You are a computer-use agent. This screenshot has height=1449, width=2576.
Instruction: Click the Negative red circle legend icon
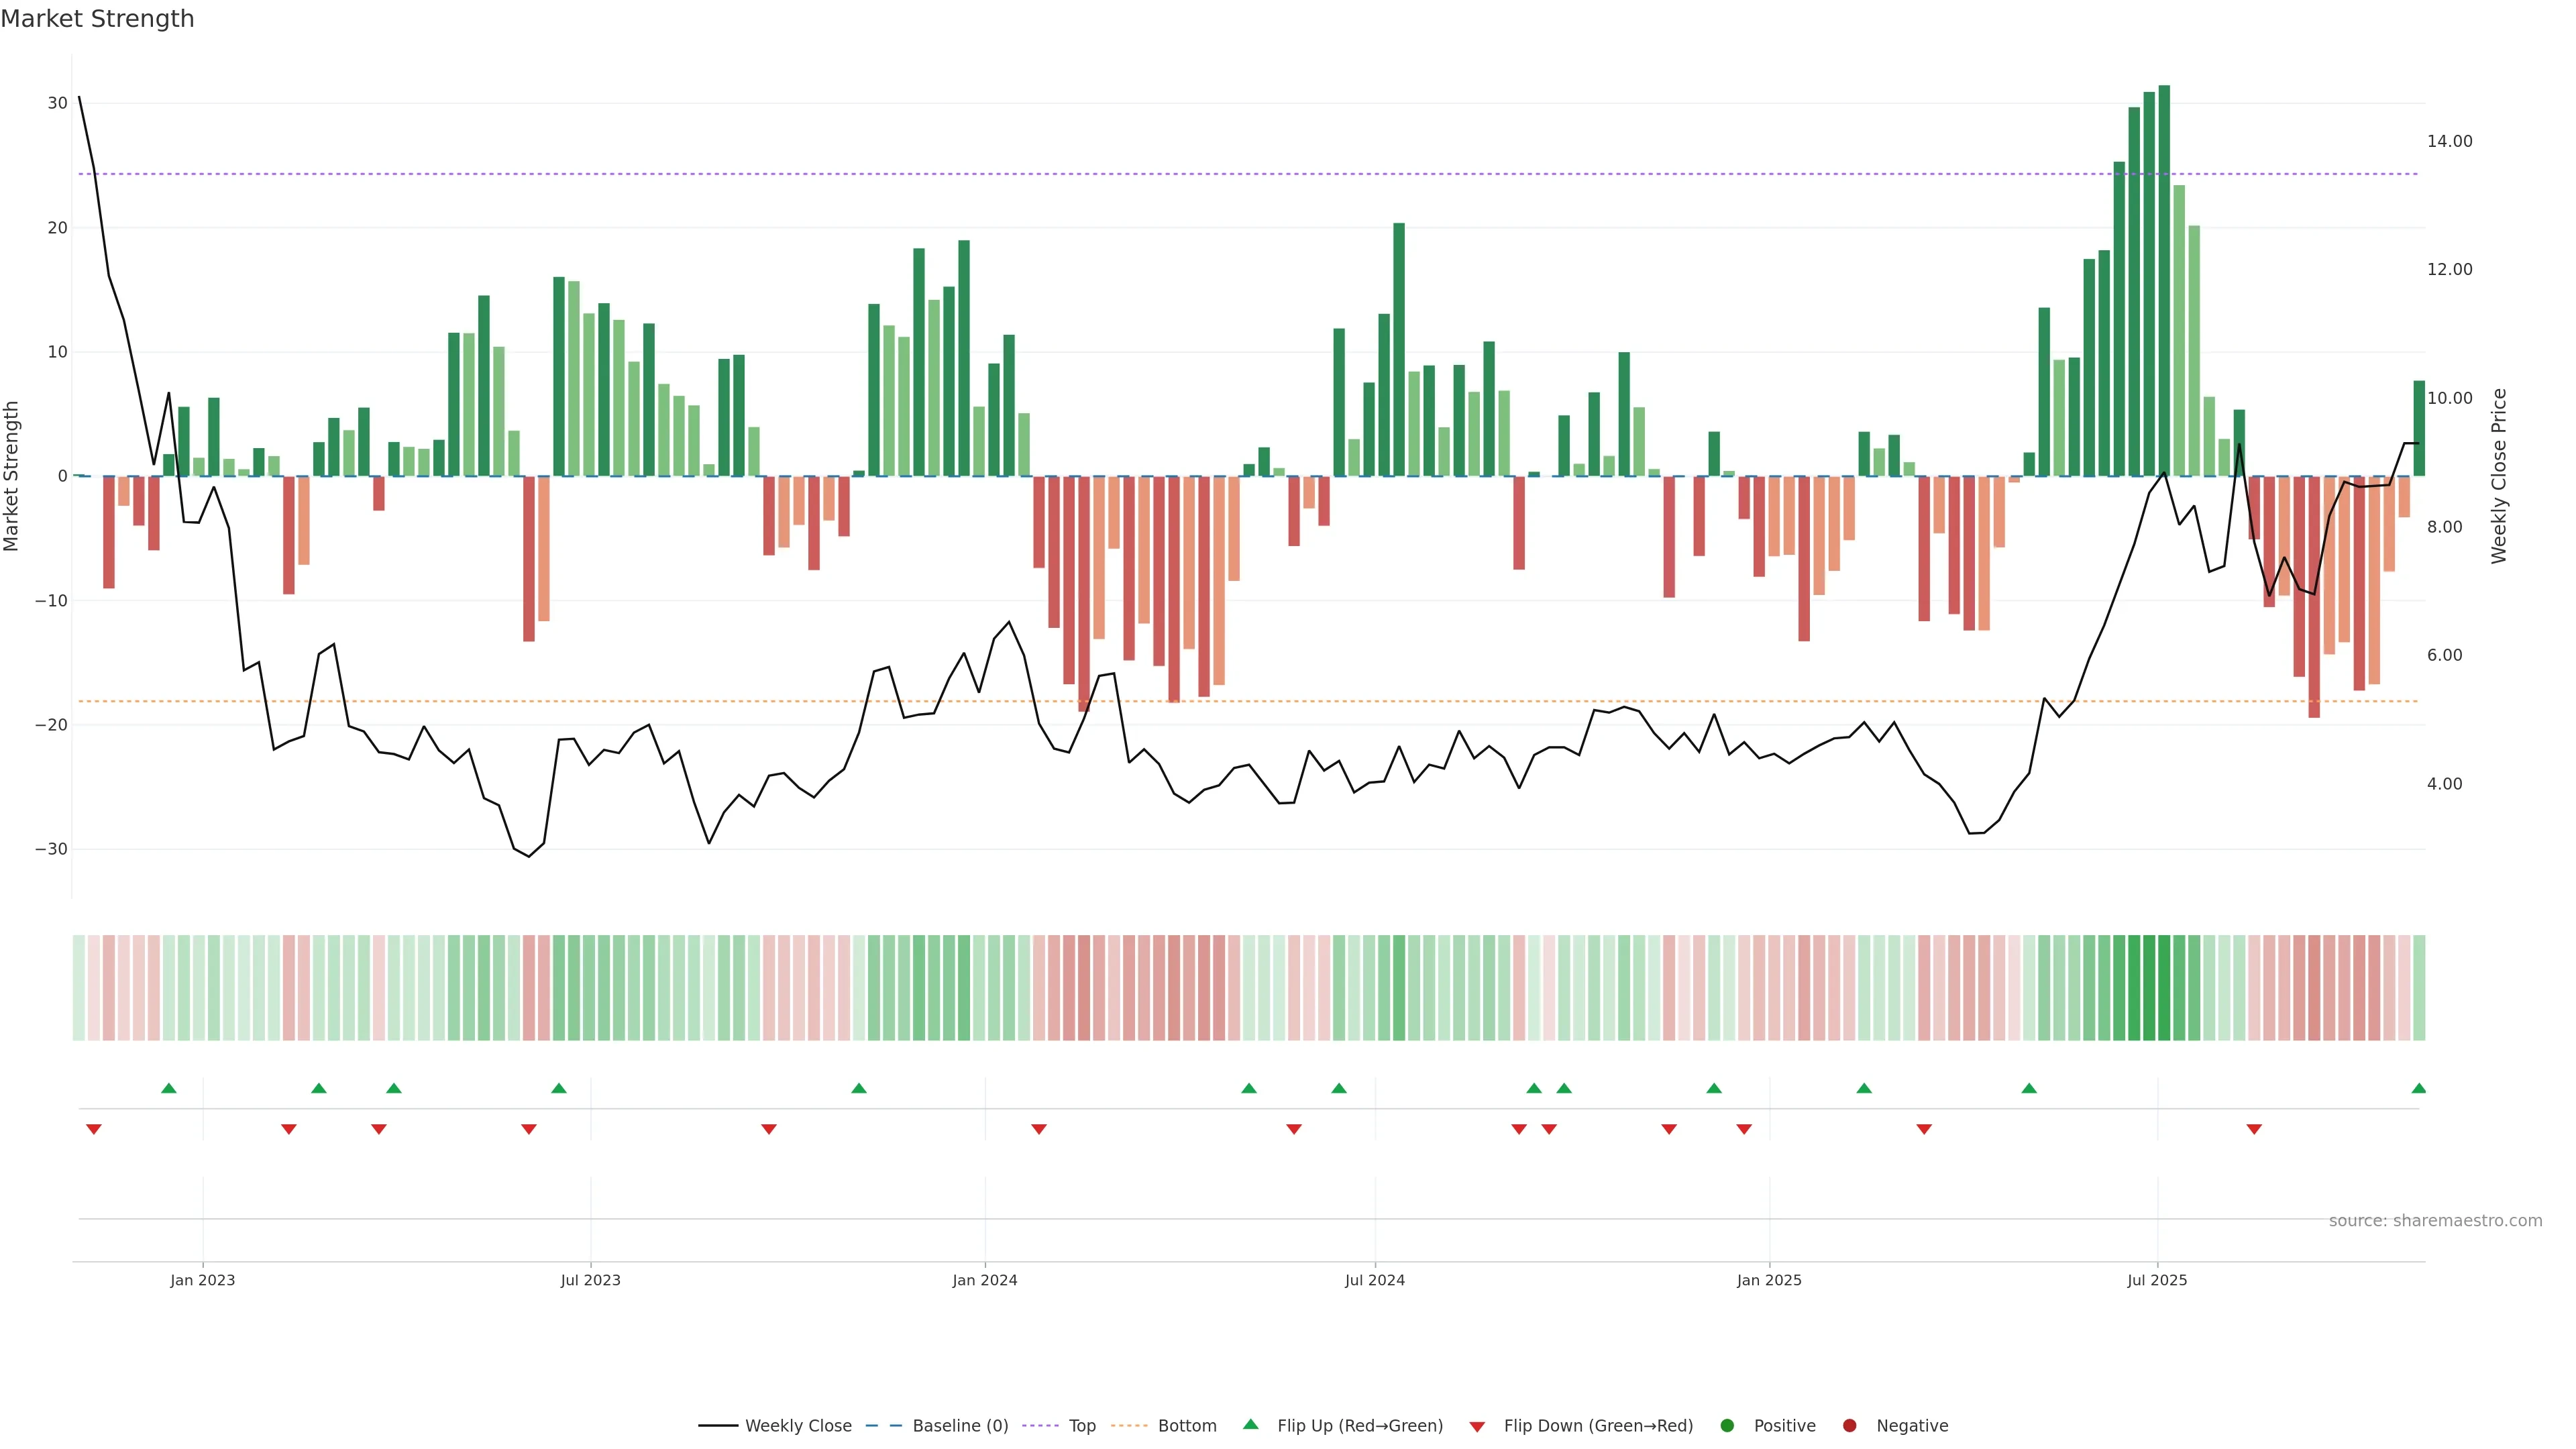click(x=1849, y=1426)
